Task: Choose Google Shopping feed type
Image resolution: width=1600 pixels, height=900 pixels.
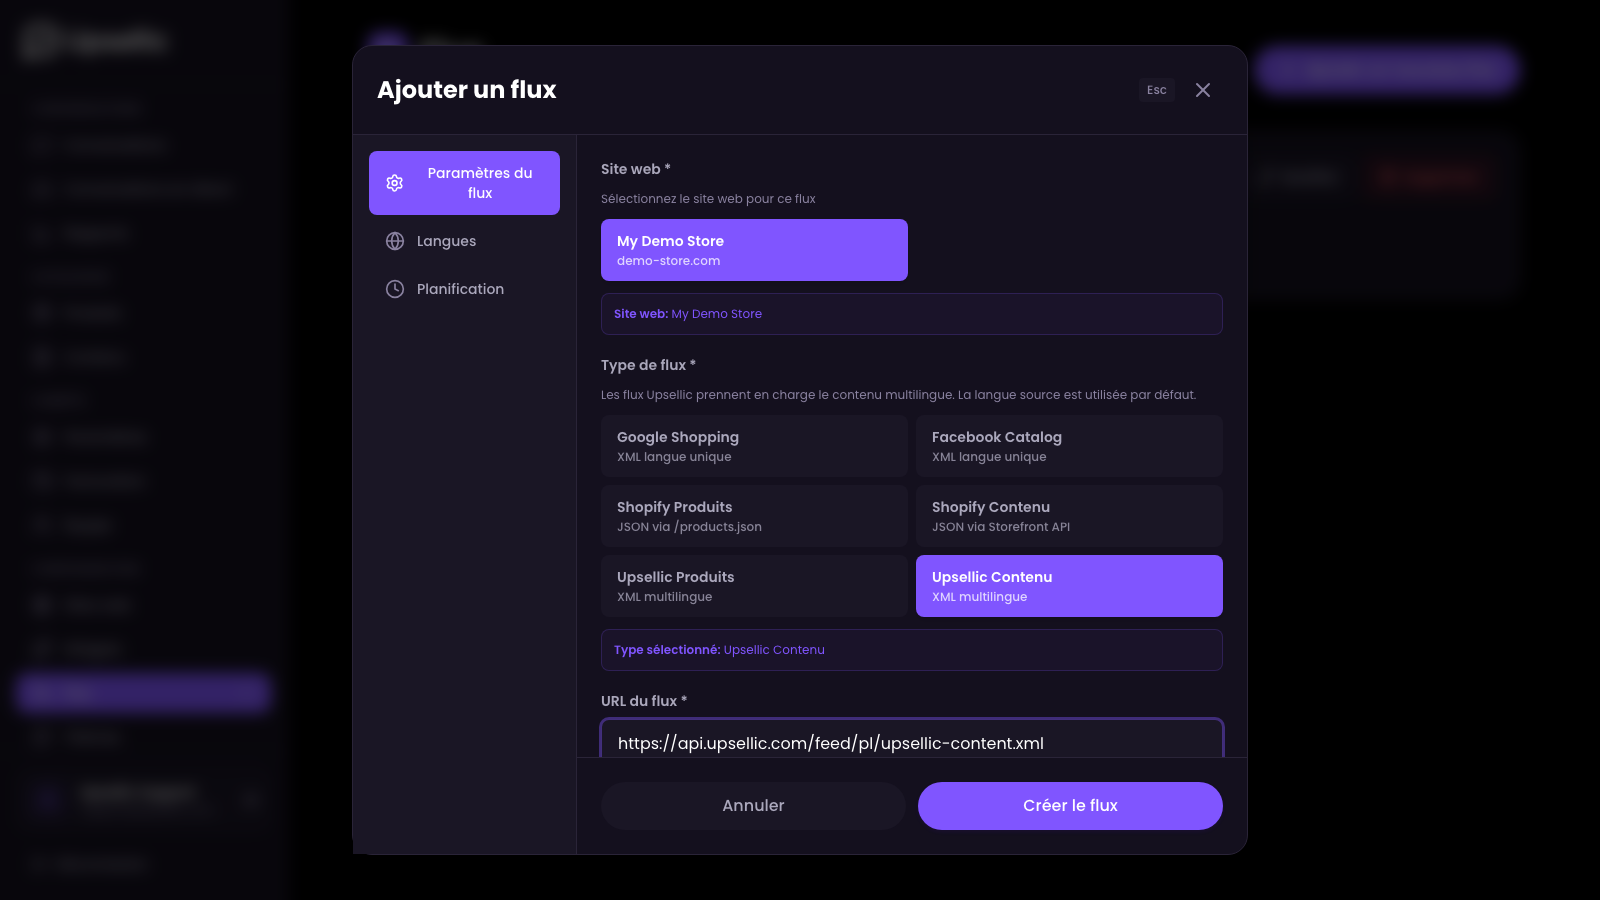Action: (x=754, y=446)
